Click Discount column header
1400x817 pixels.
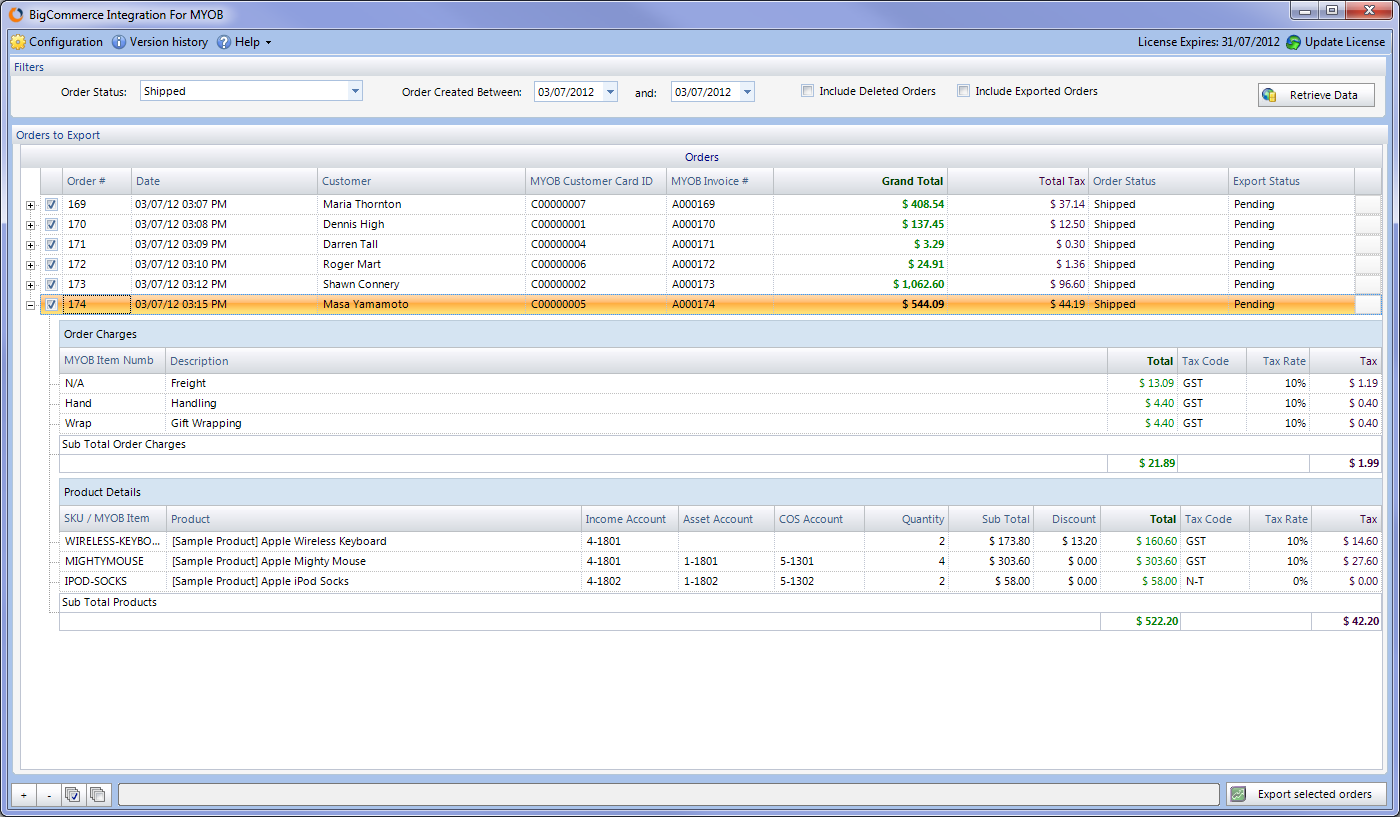point(1068,519)
